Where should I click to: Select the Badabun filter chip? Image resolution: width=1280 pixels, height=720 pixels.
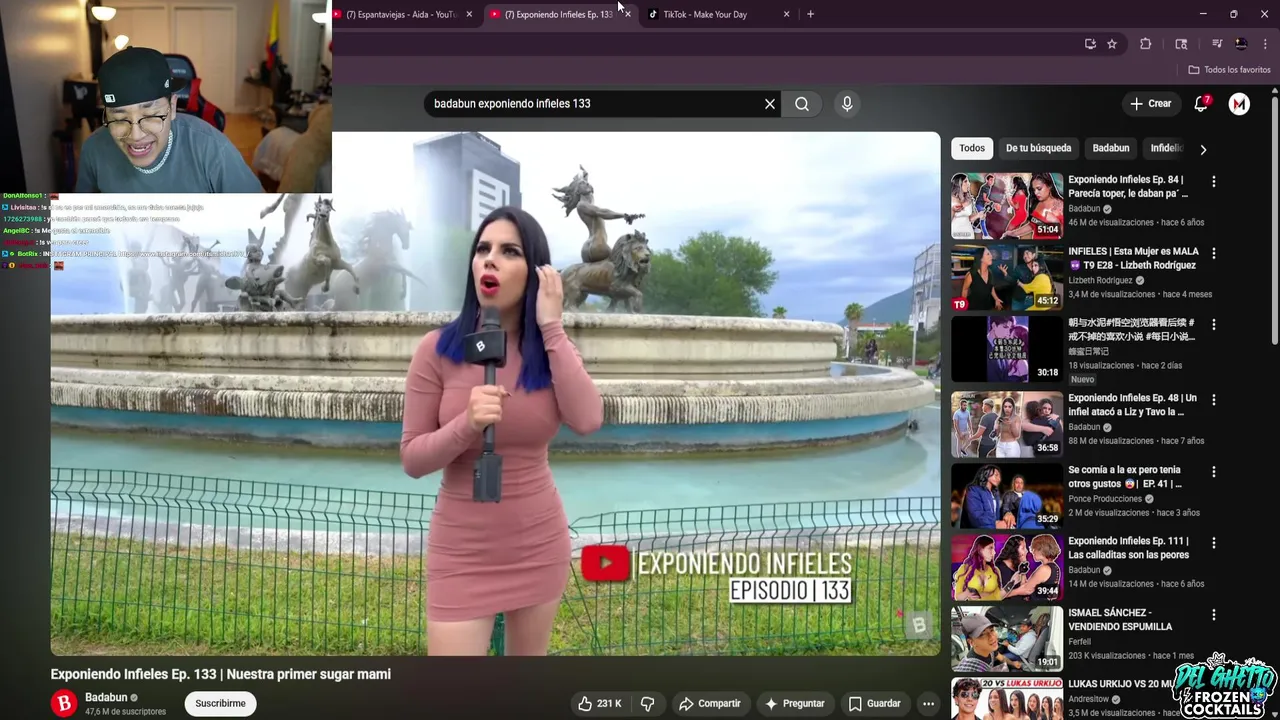pyautogui.click(x=1110, y=148)
